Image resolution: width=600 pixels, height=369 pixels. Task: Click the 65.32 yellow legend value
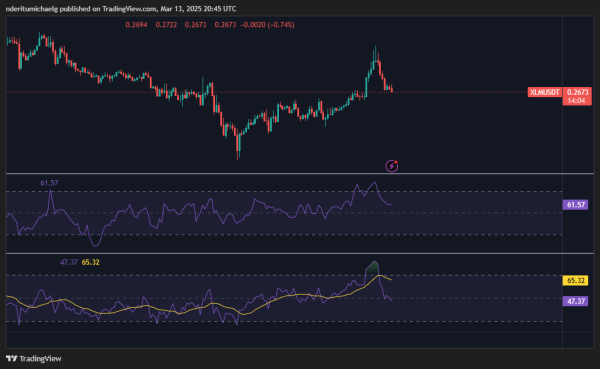(91, 262)
